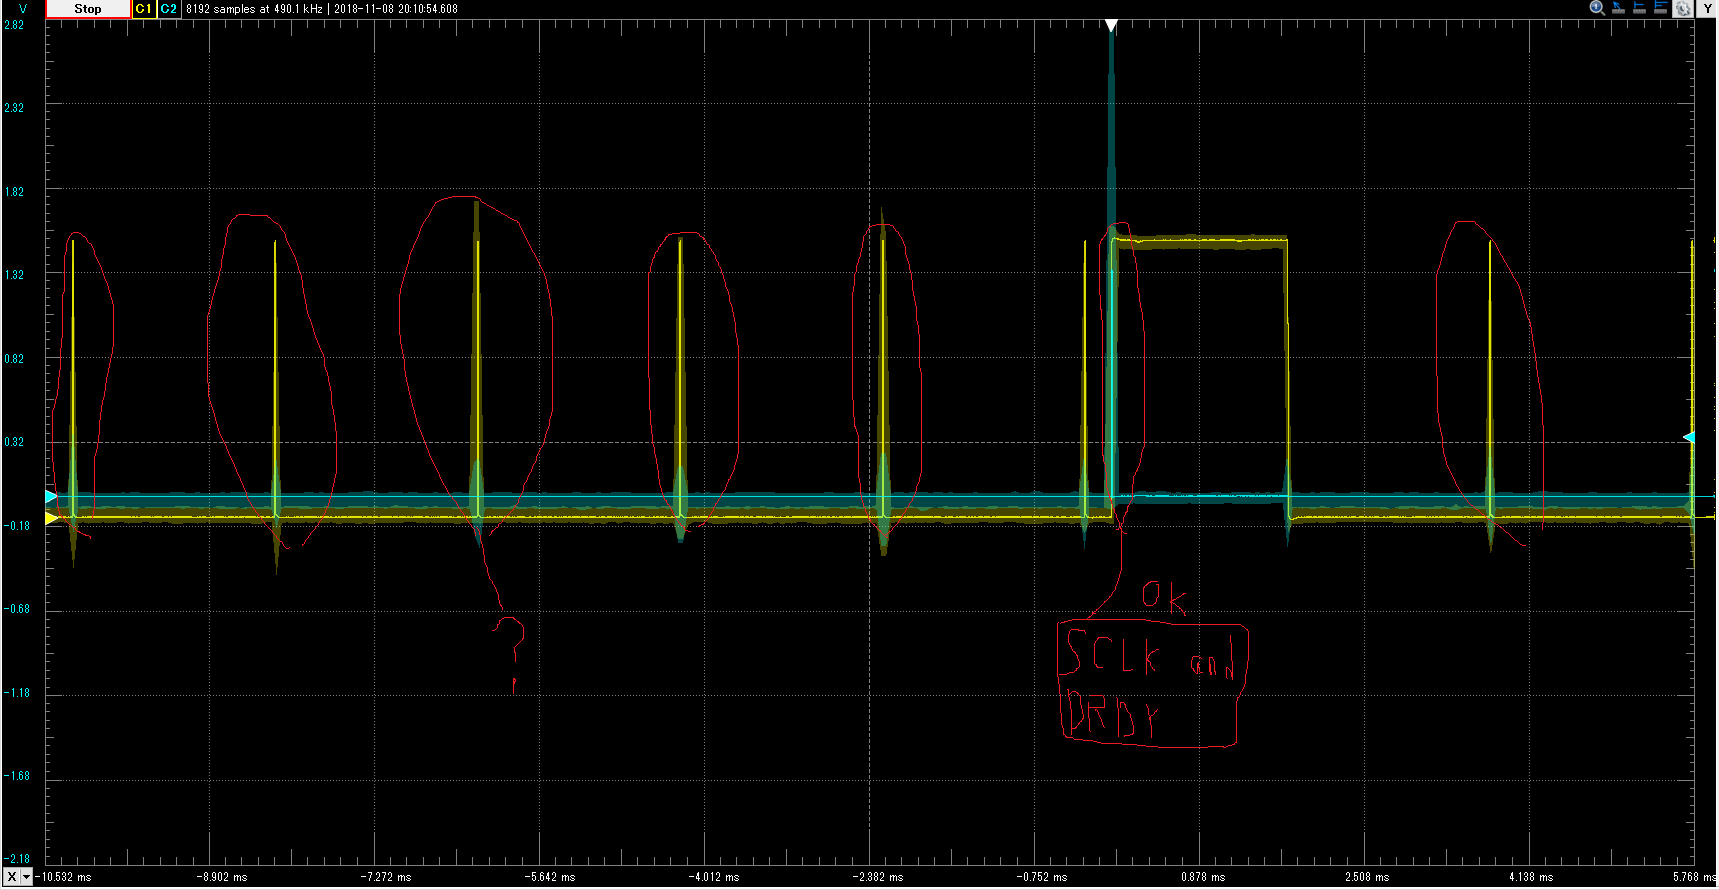The height and width of the screenshot is (890, 1719).
Task: Click the -0.68 voltage axis label
Action: pos(16,609)
